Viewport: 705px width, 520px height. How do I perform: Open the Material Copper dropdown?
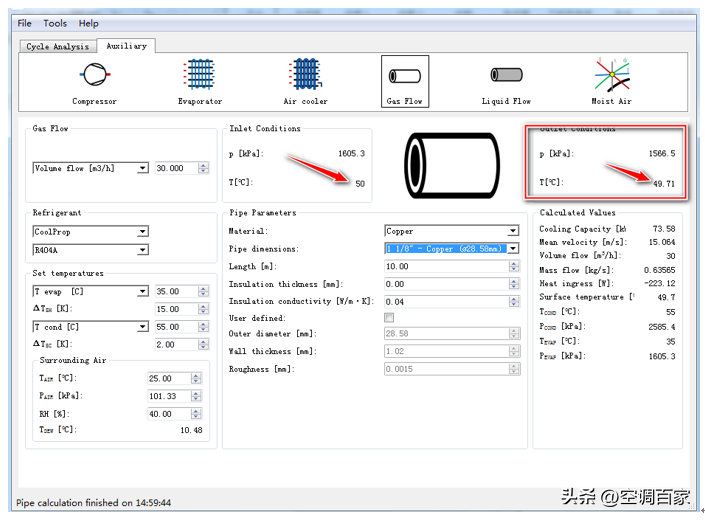(x=513, y=231)
